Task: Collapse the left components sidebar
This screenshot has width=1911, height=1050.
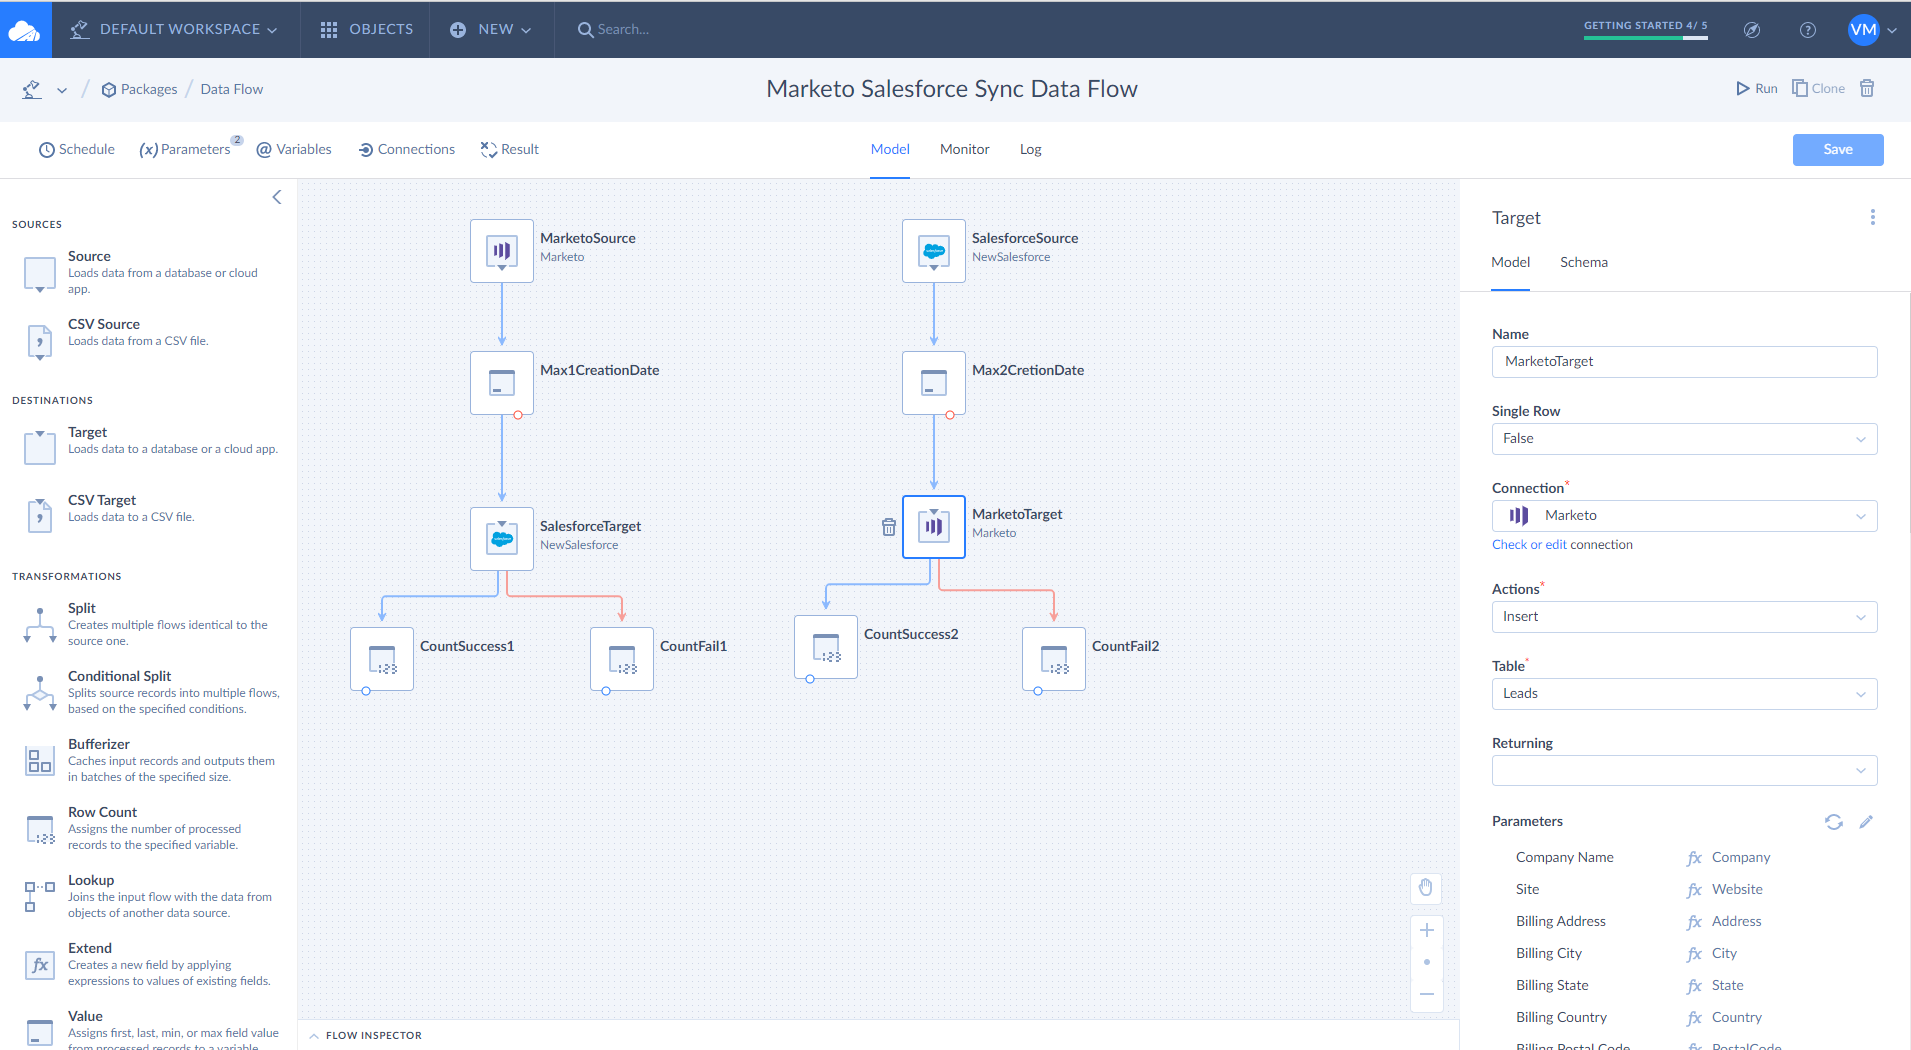Action: coord(277,197)
